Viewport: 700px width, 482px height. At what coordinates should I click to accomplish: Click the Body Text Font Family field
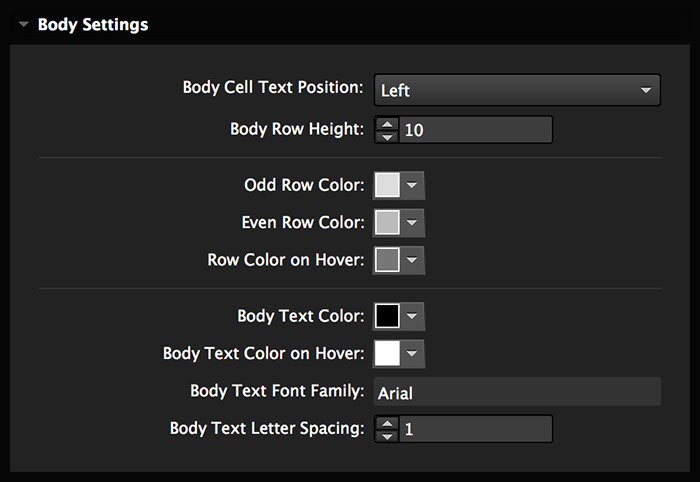517,391
